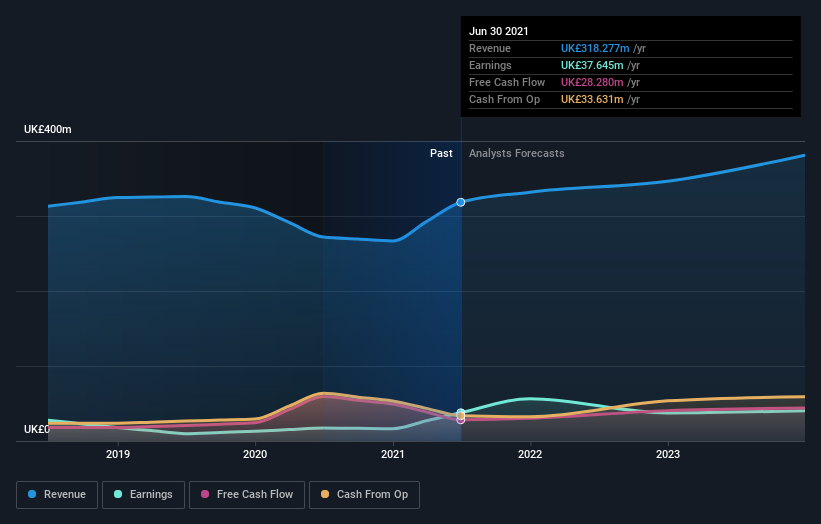
Task: Click the Revenue value UK£318.277m
Action: [595, 48]
